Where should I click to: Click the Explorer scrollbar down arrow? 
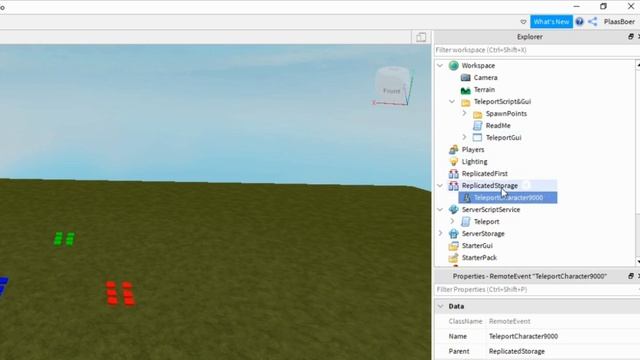click(638, 261)
